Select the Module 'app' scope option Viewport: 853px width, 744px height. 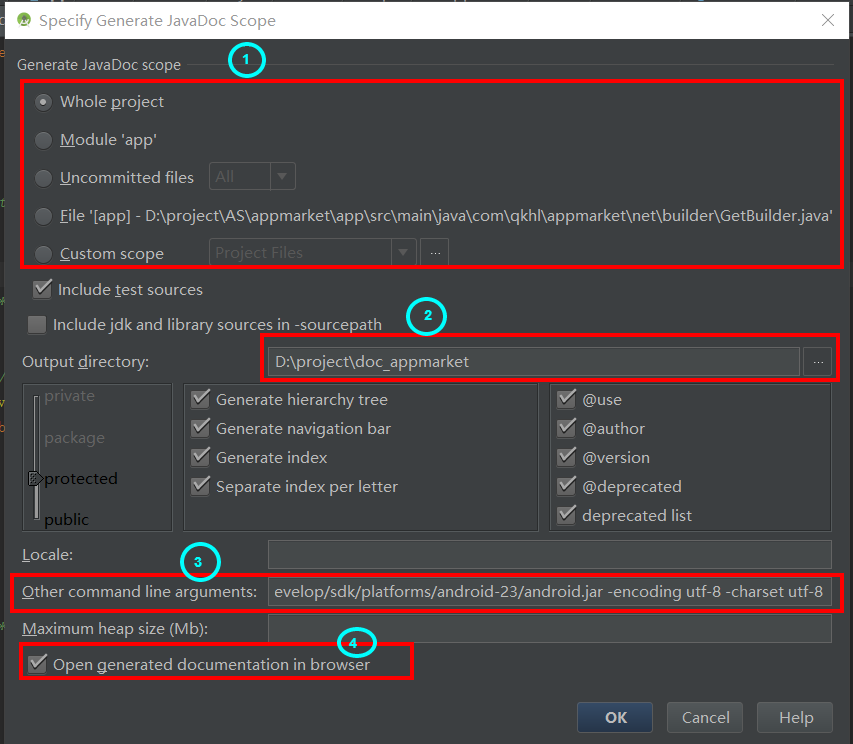coord(44,140)
